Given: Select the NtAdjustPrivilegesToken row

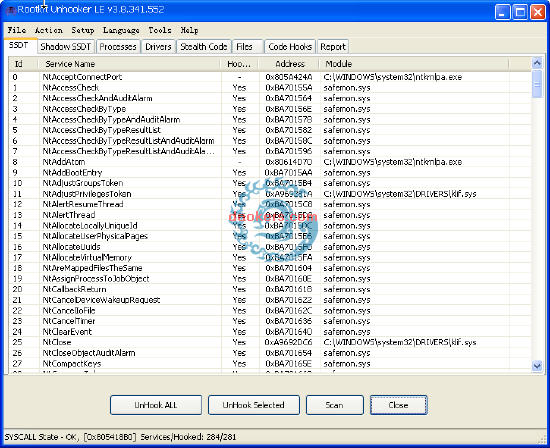Looking at the screenshot, I should (270, 194).
